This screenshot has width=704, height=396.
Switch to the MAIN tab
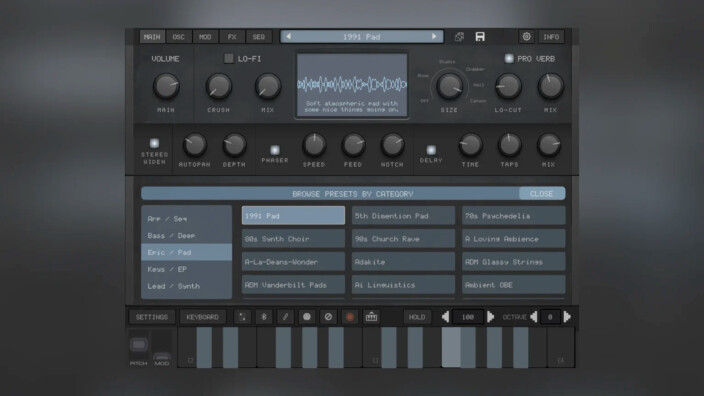pyautogui.click(x=152, y=37)
